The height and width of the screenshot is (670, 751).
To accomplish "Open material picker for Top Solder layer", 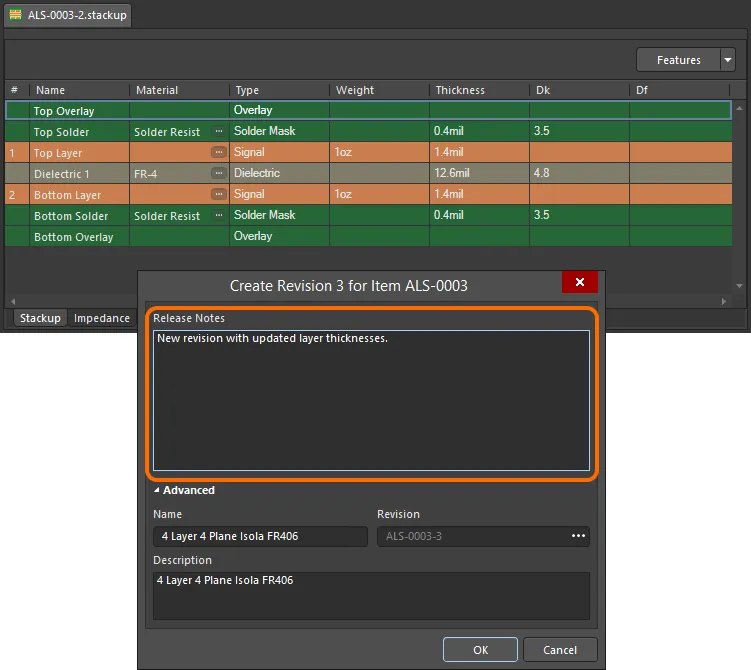I will (218, 132).
